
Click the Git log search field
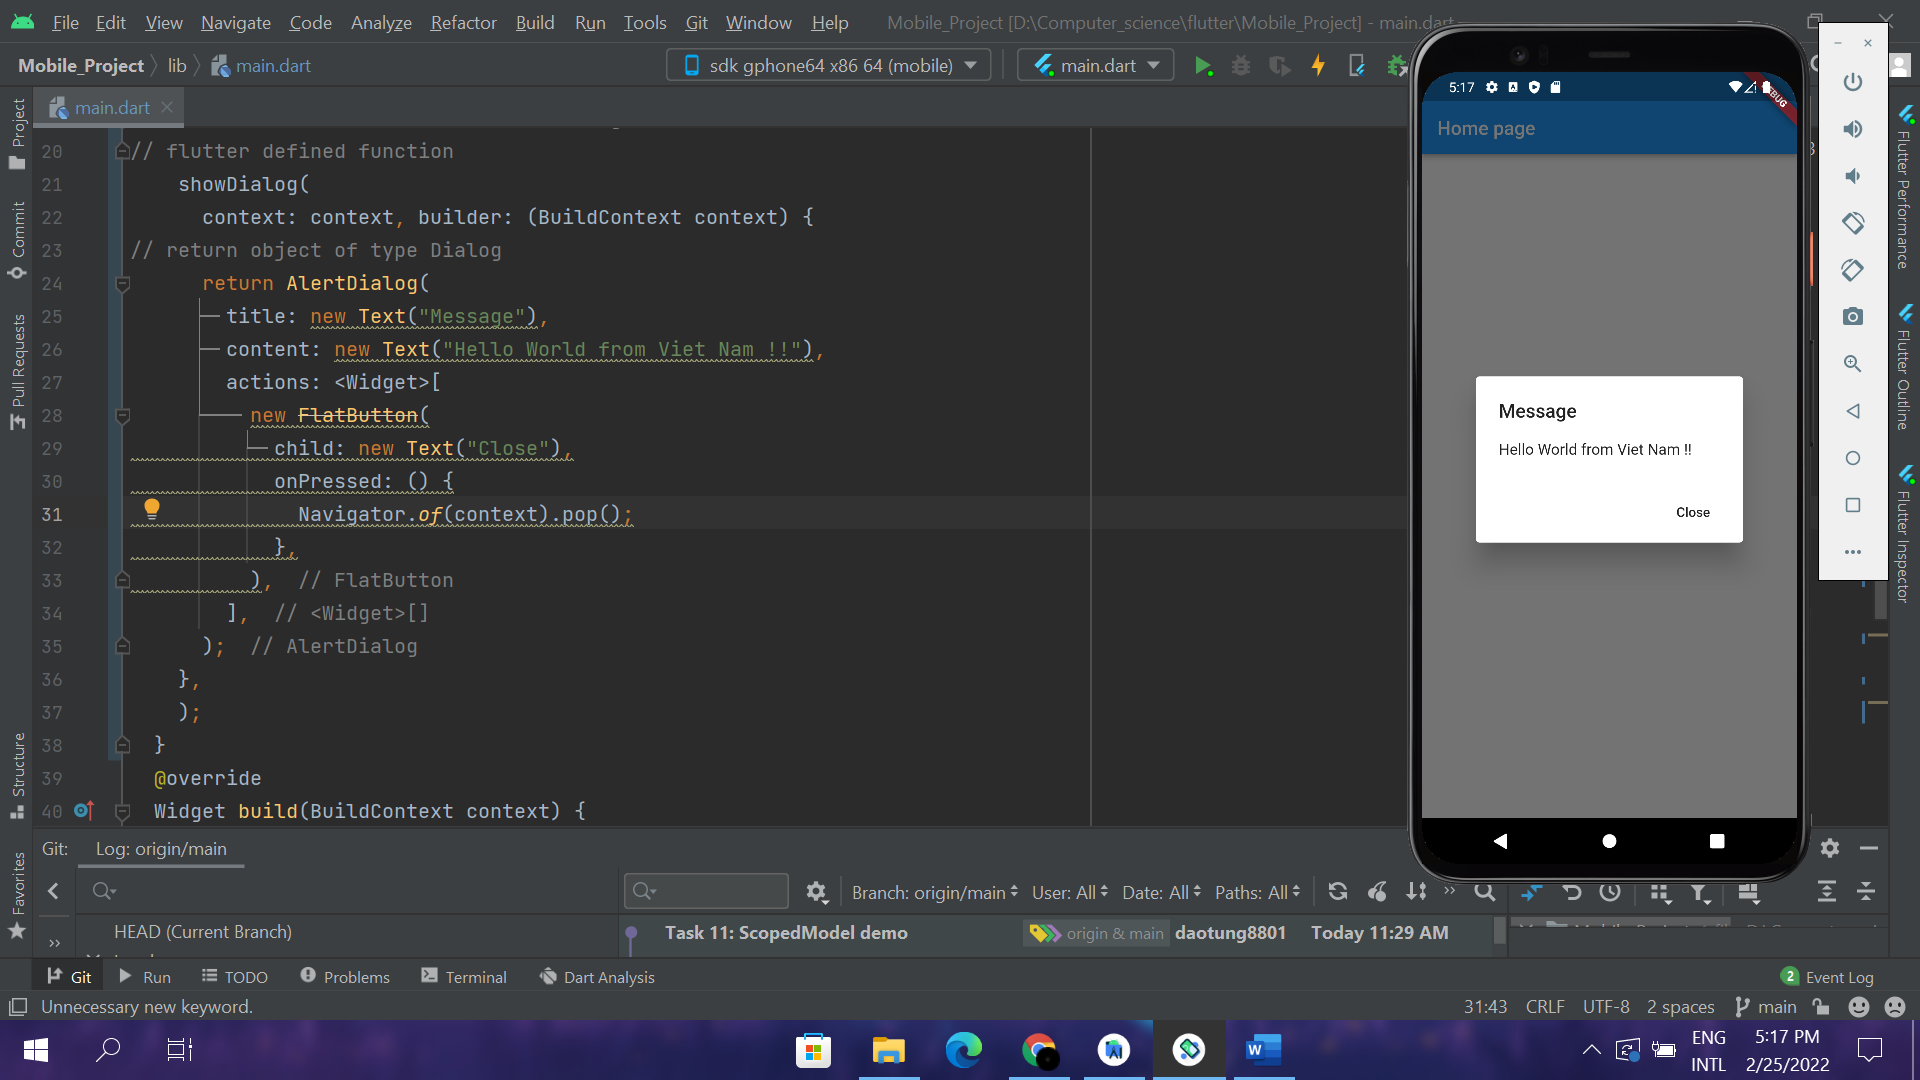click(x=706, y=891)
